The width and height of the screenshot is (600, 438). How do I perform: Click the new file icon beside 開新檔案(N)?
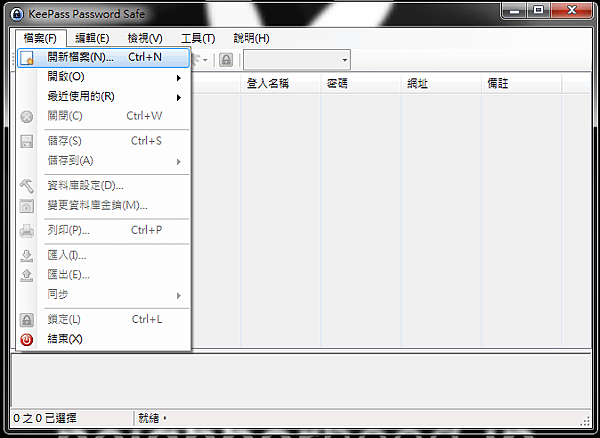click(x=27, y=58)
